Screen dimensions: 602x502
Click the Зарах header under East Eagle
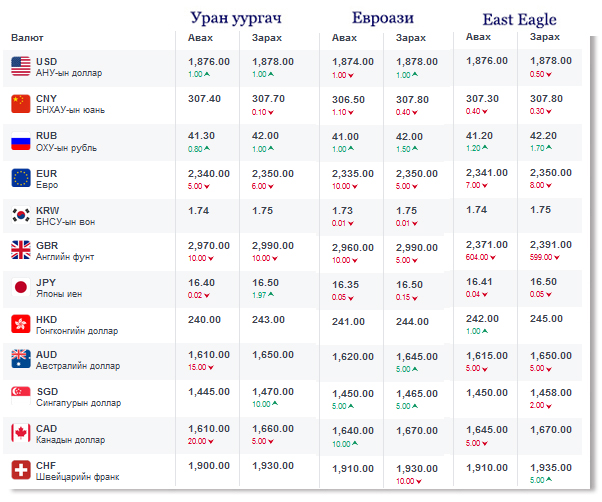click(544, 37)
